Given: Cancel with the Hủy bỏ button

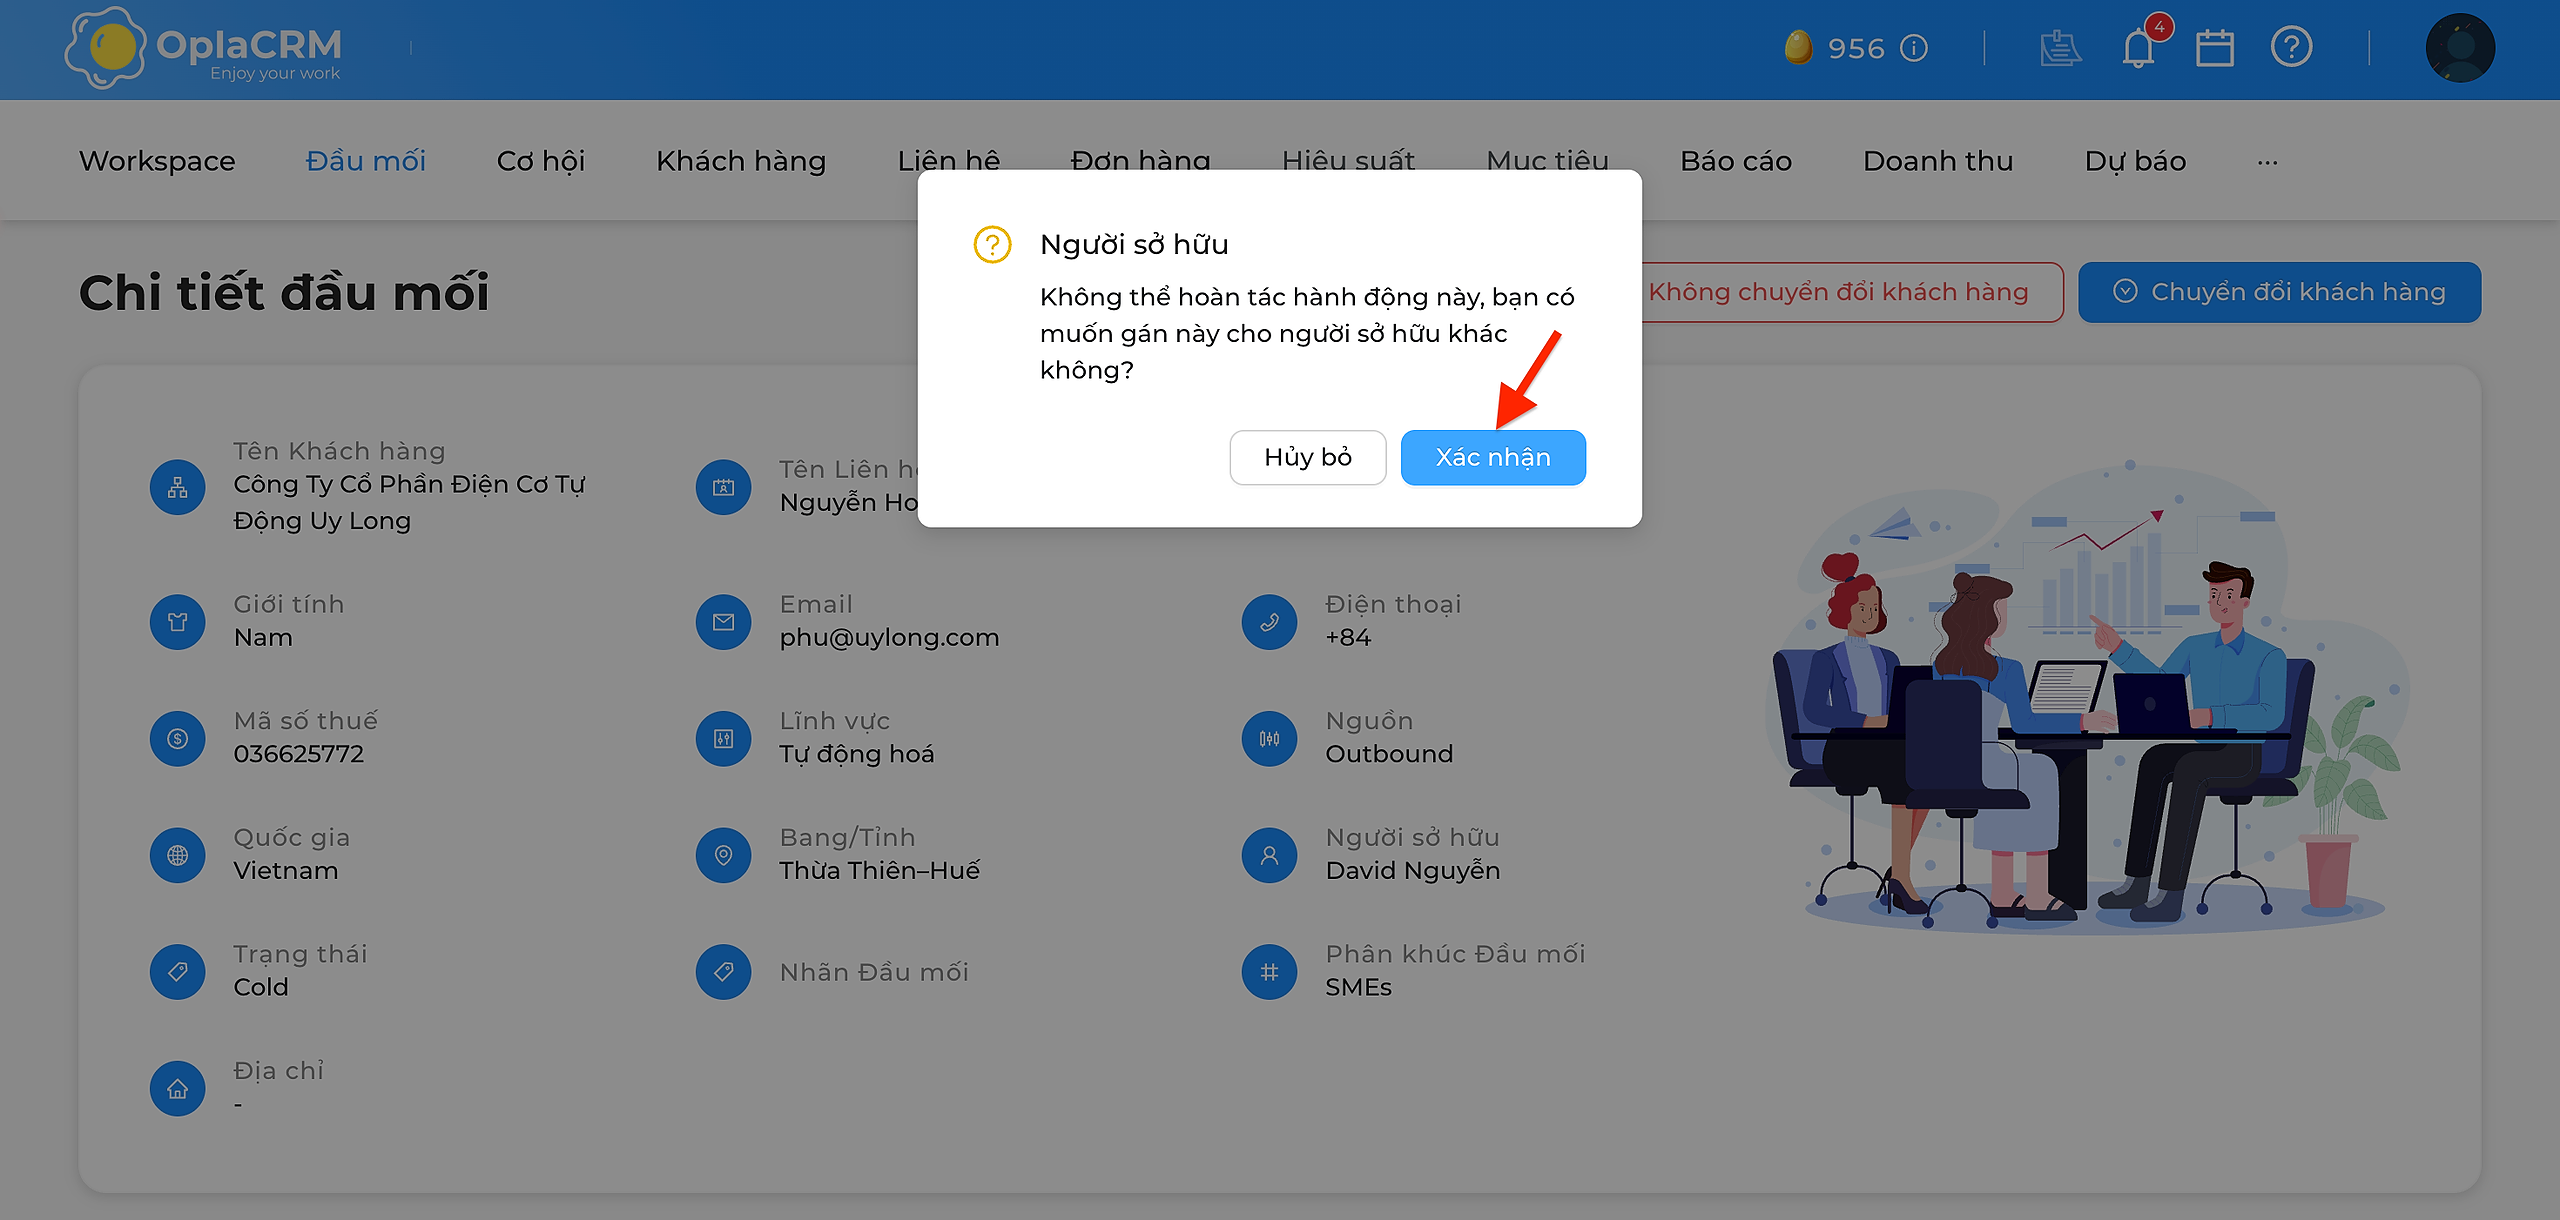Looking at the screenshot, I should [x=1308, y=457].
